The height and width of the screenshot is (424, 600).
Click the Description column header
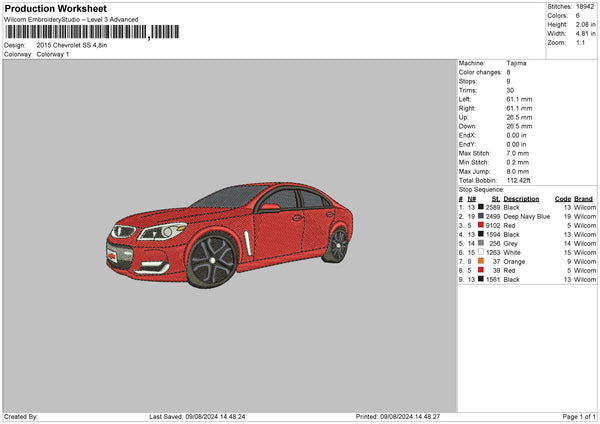pos(523,198)
